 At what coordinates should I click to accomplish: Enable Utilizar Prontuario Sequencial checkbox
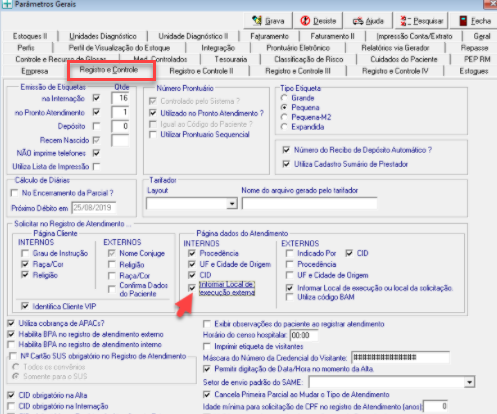[x=153, y=135]
